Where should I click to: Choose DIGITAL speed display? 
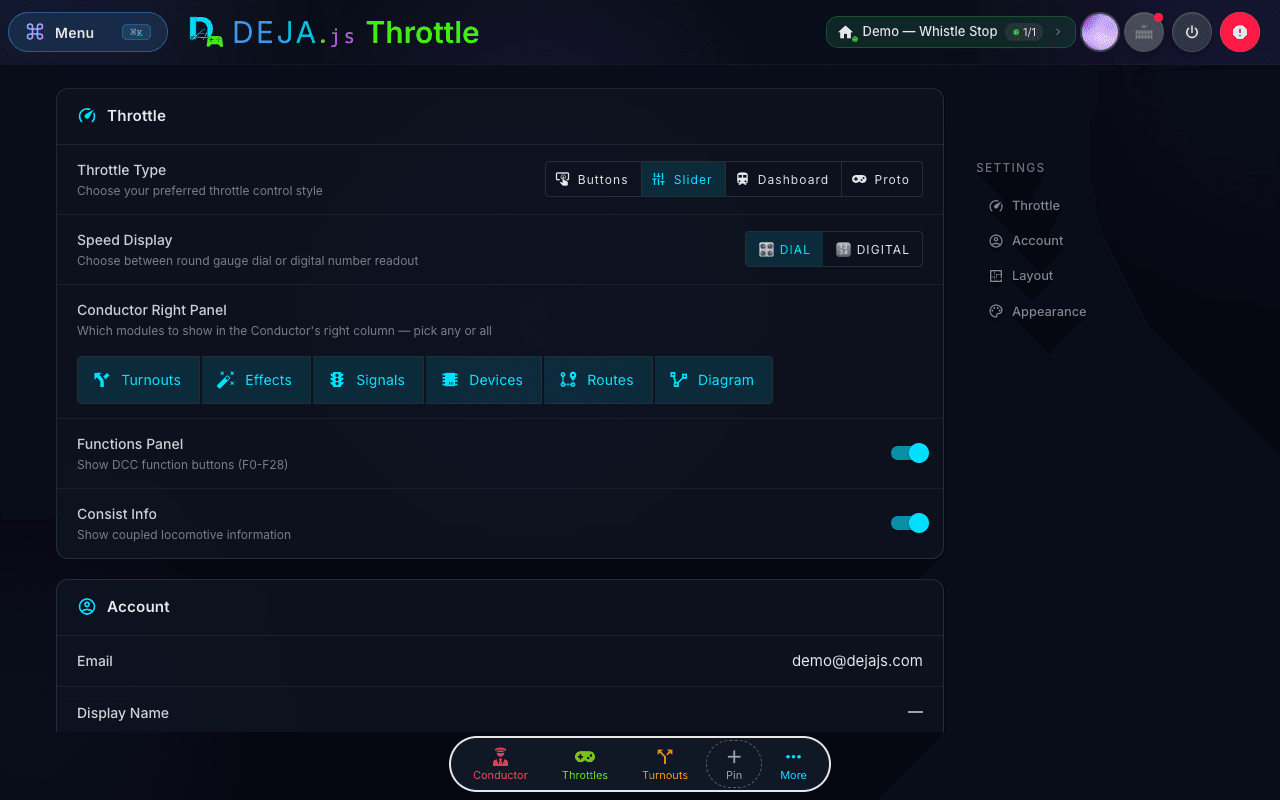[x=873, y=249]
